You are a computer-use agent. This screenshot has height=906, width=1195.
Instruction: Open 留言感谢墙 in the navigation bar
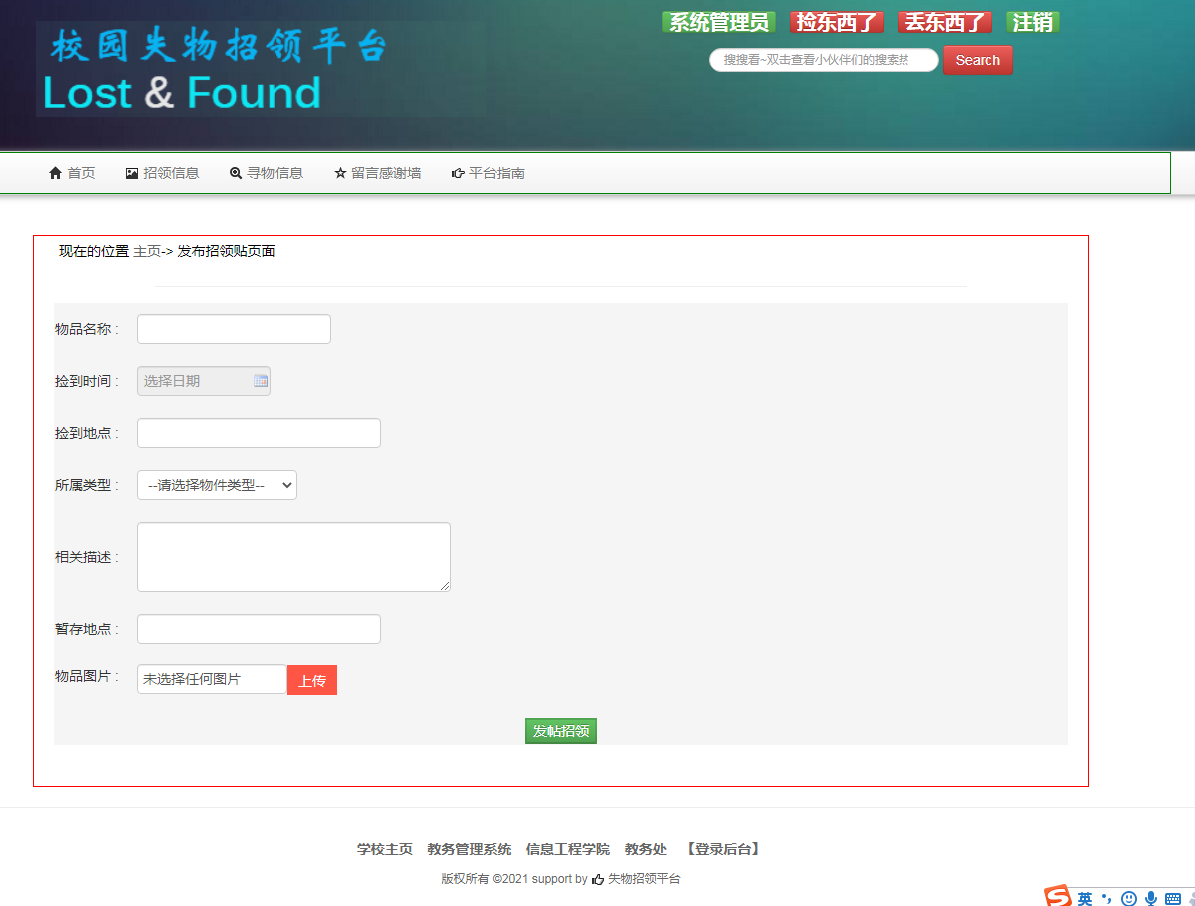(377, 173)
